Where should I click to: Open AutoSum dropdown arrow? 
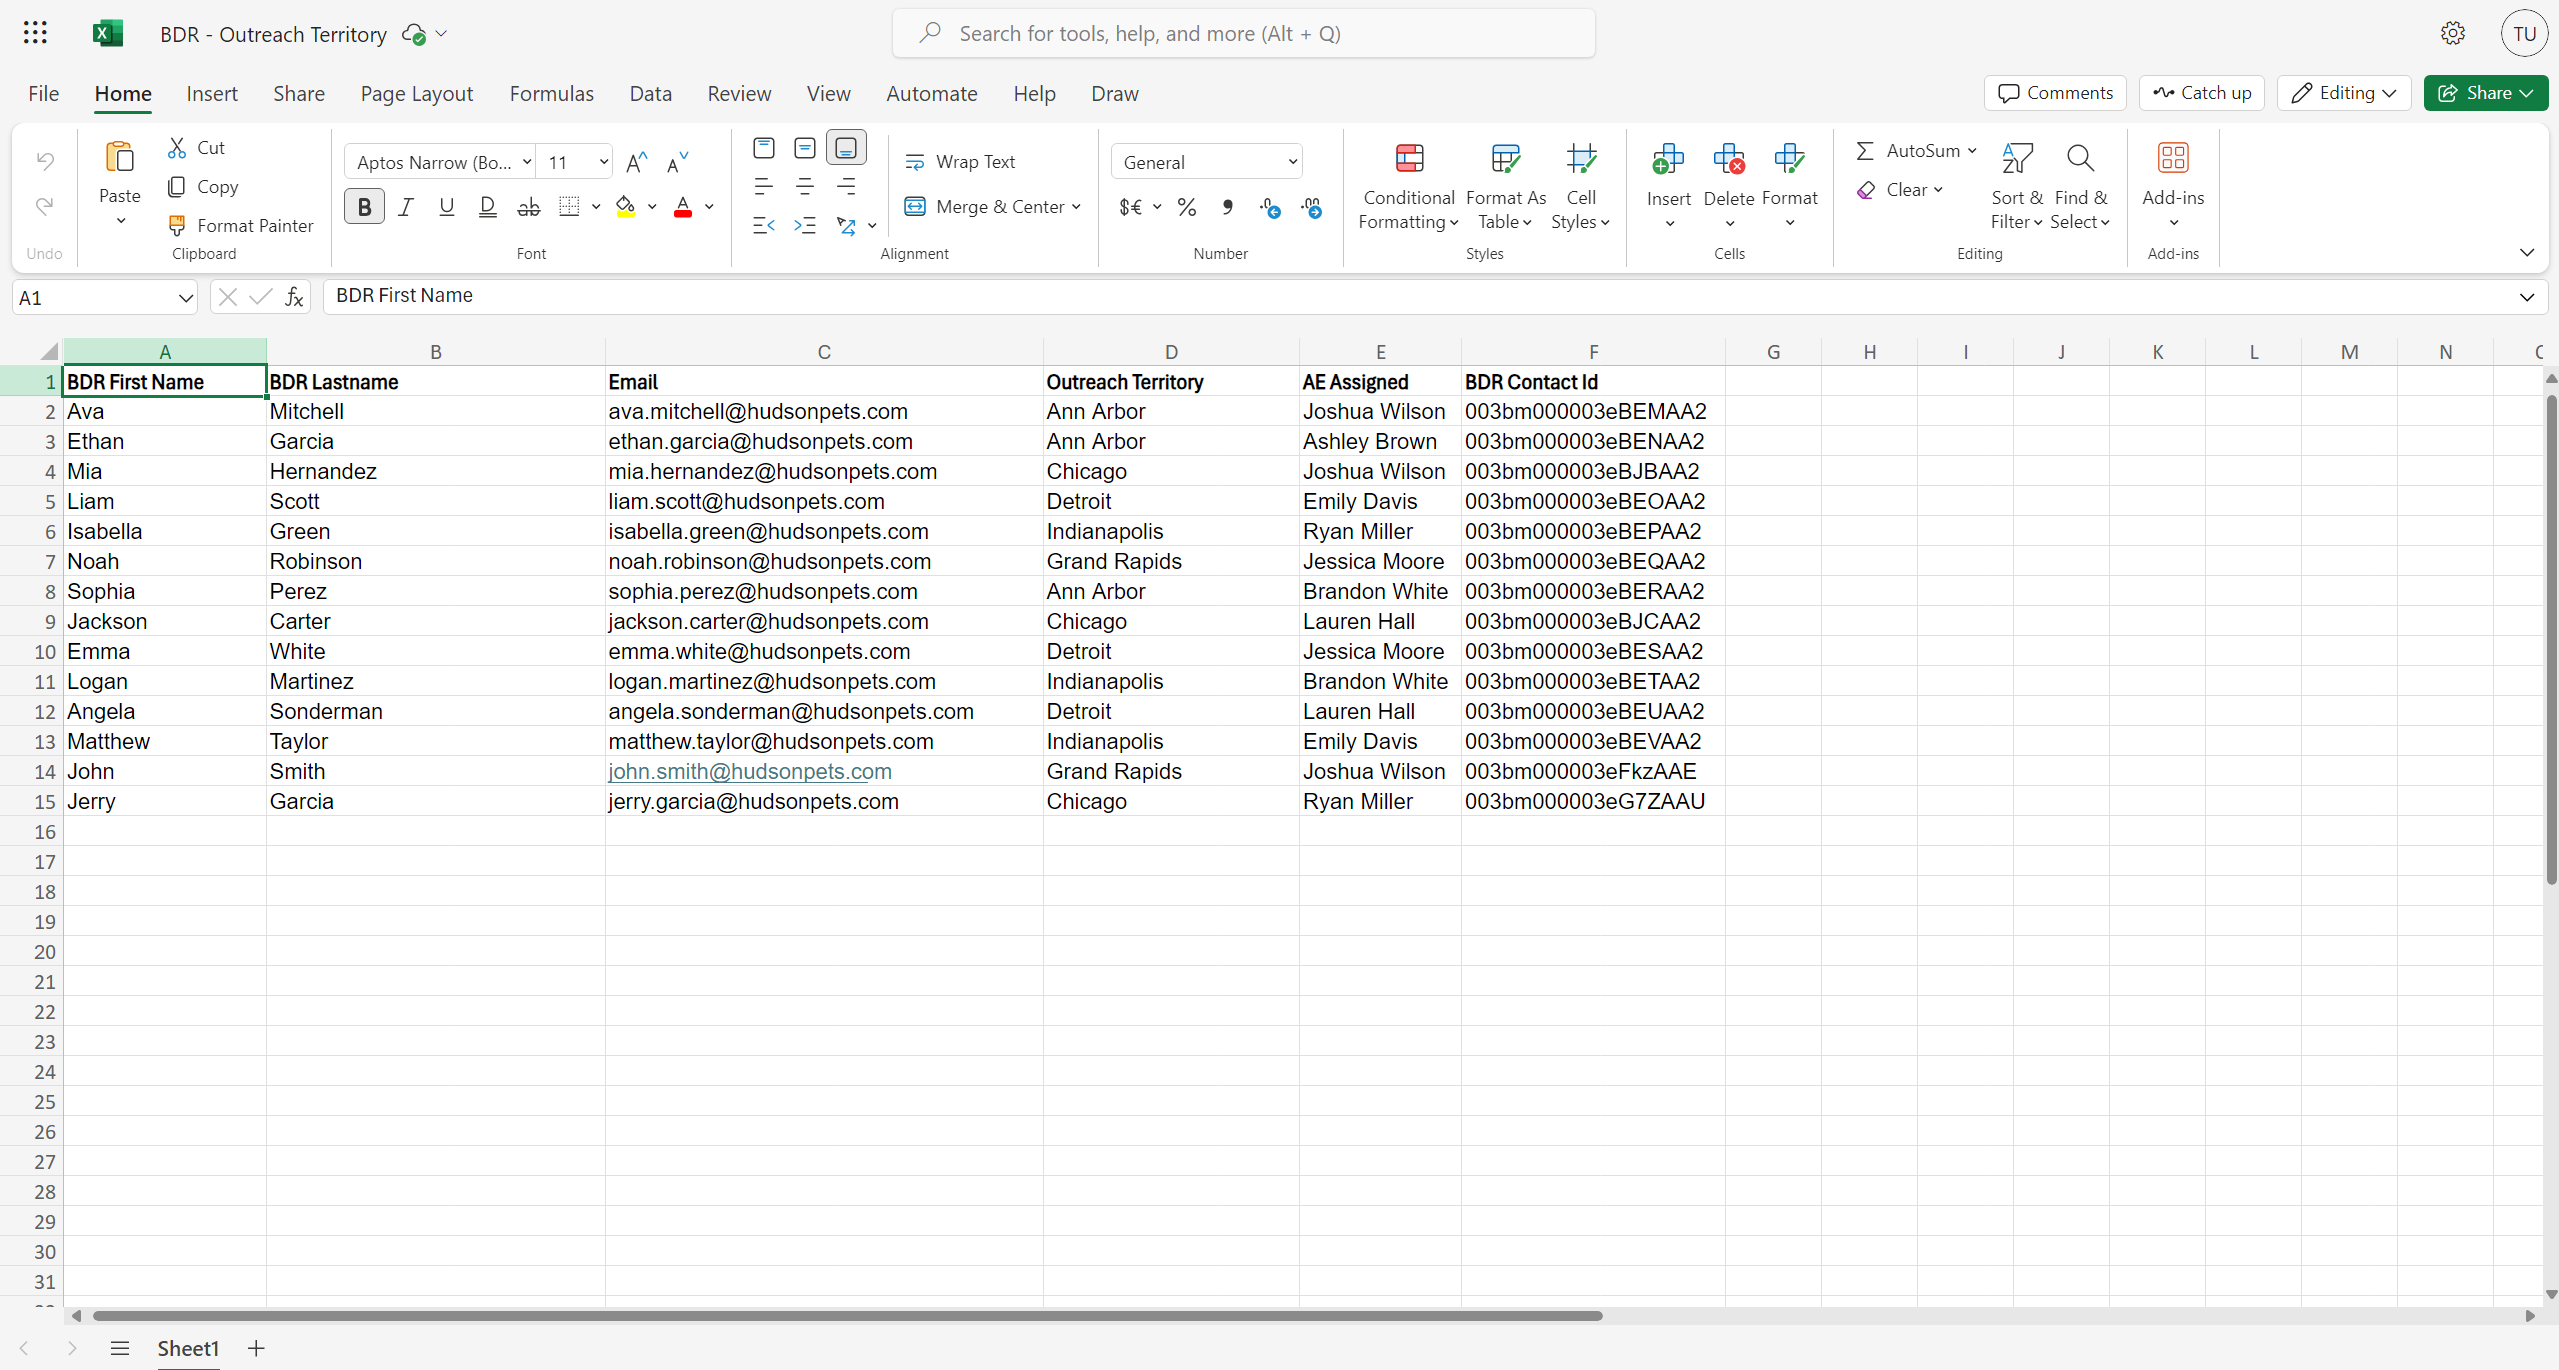tap(1972, 151)
